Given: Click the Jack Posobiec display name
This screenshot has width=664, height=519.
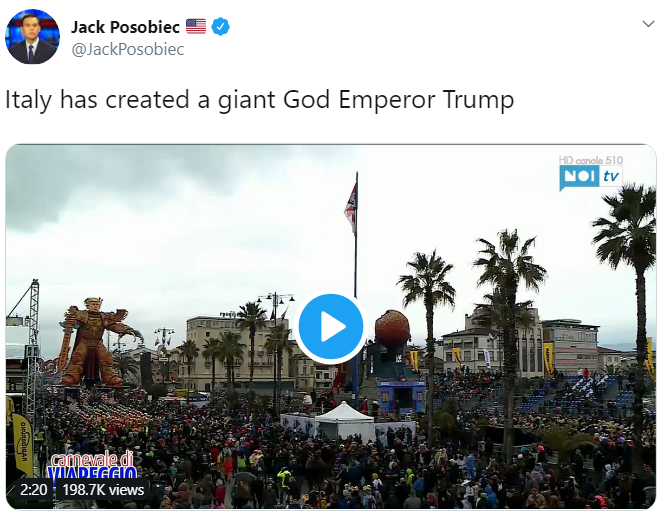Looking at the screenshot, I should (125, 27).
